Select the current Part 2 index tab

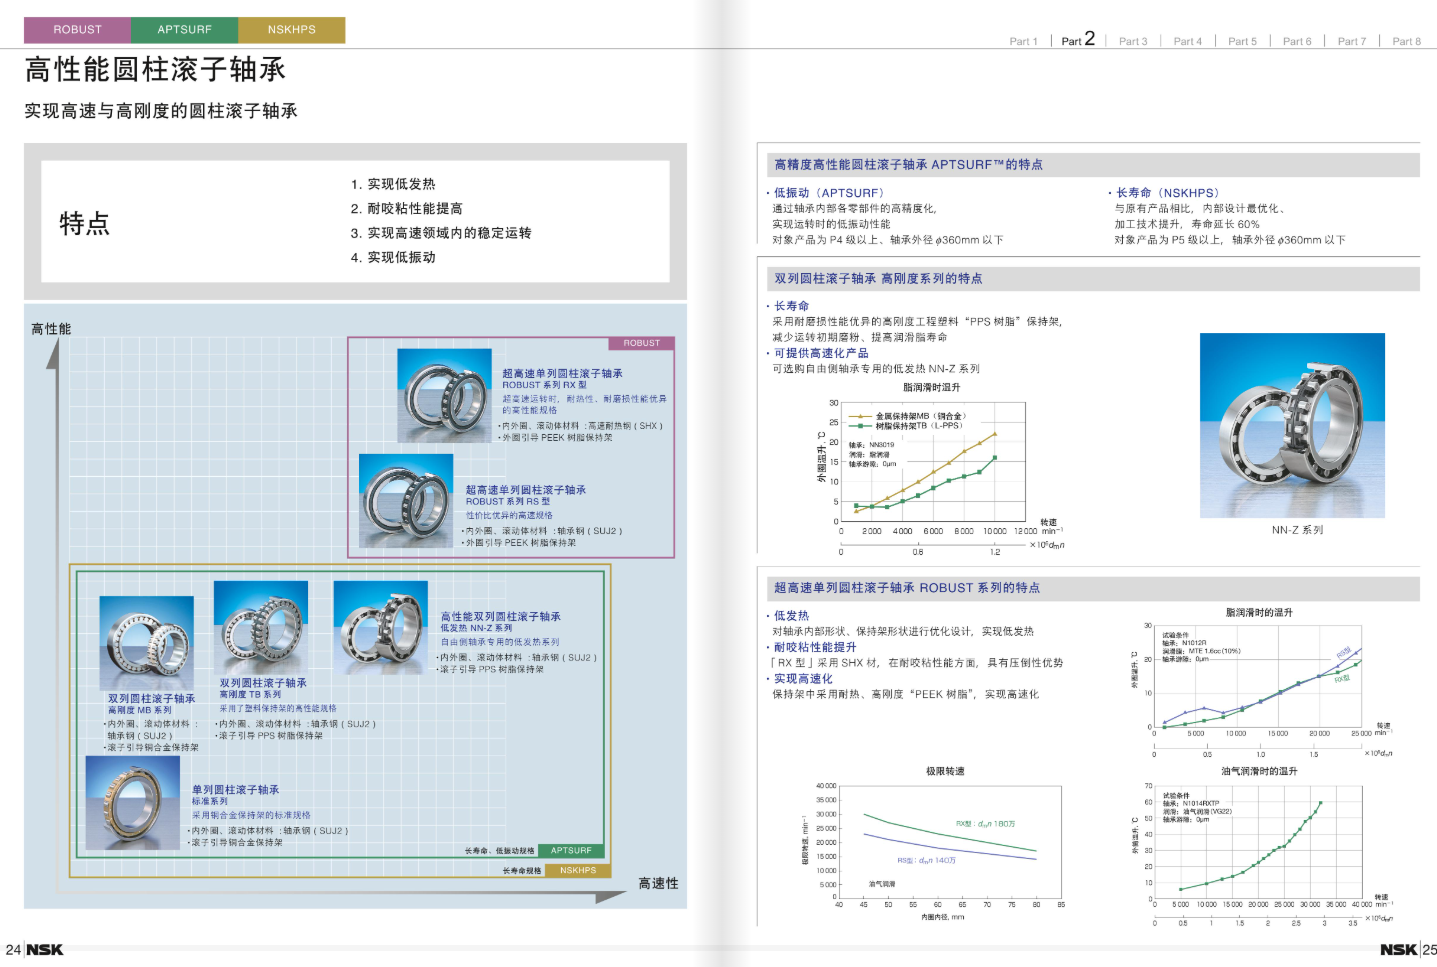click(x=1078, y=39)
